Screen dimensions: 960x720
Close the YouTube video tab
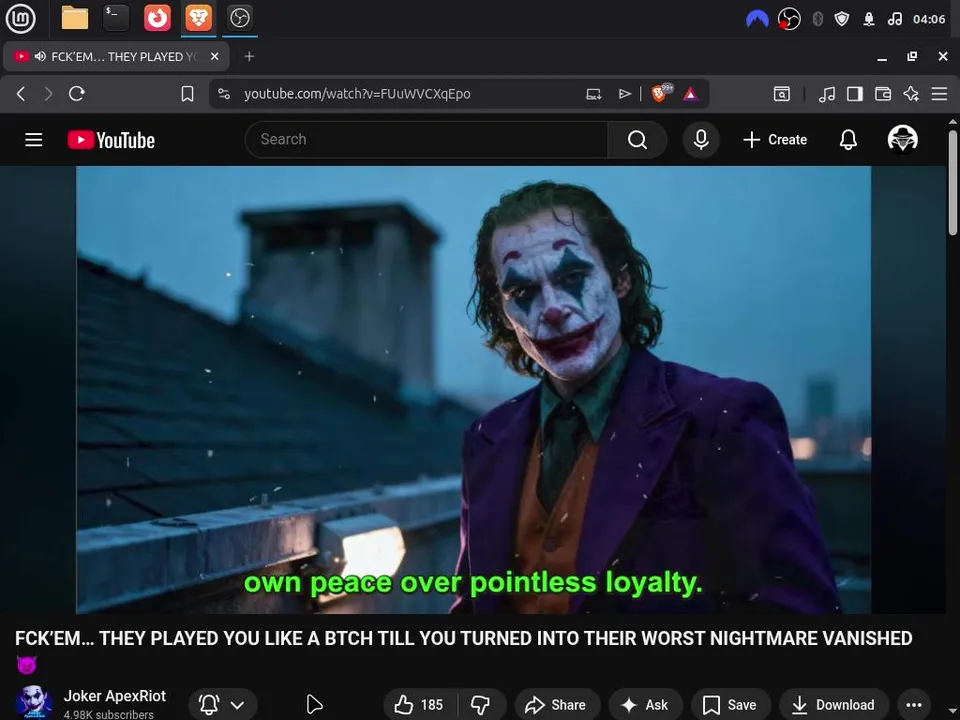(x=214, y=56)
